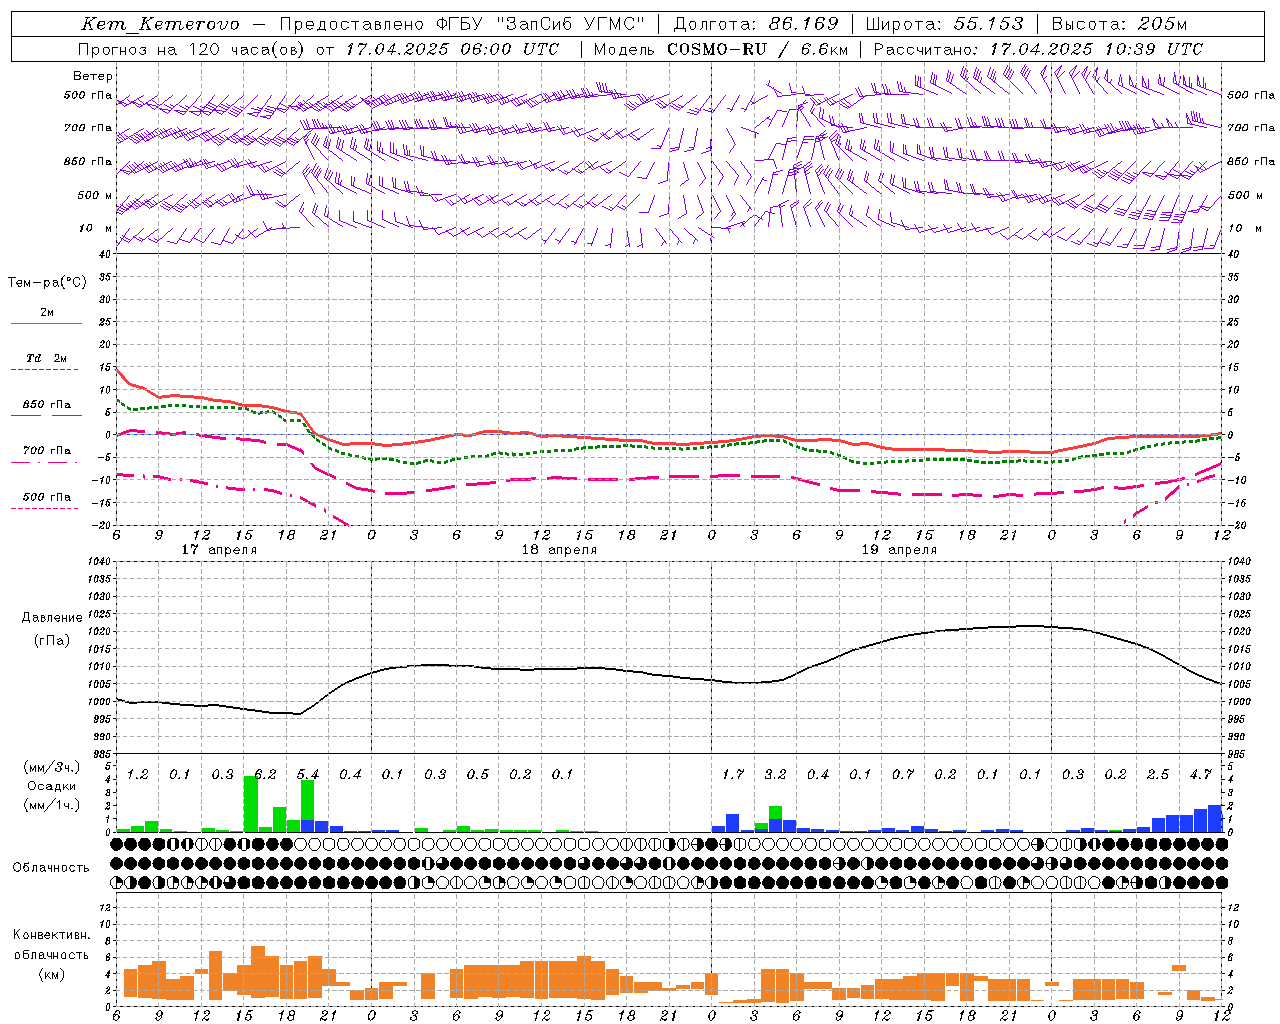Screen dimensions: 1280x1024
Task: Click the 6.2 precipitation value
Action: 265,775
